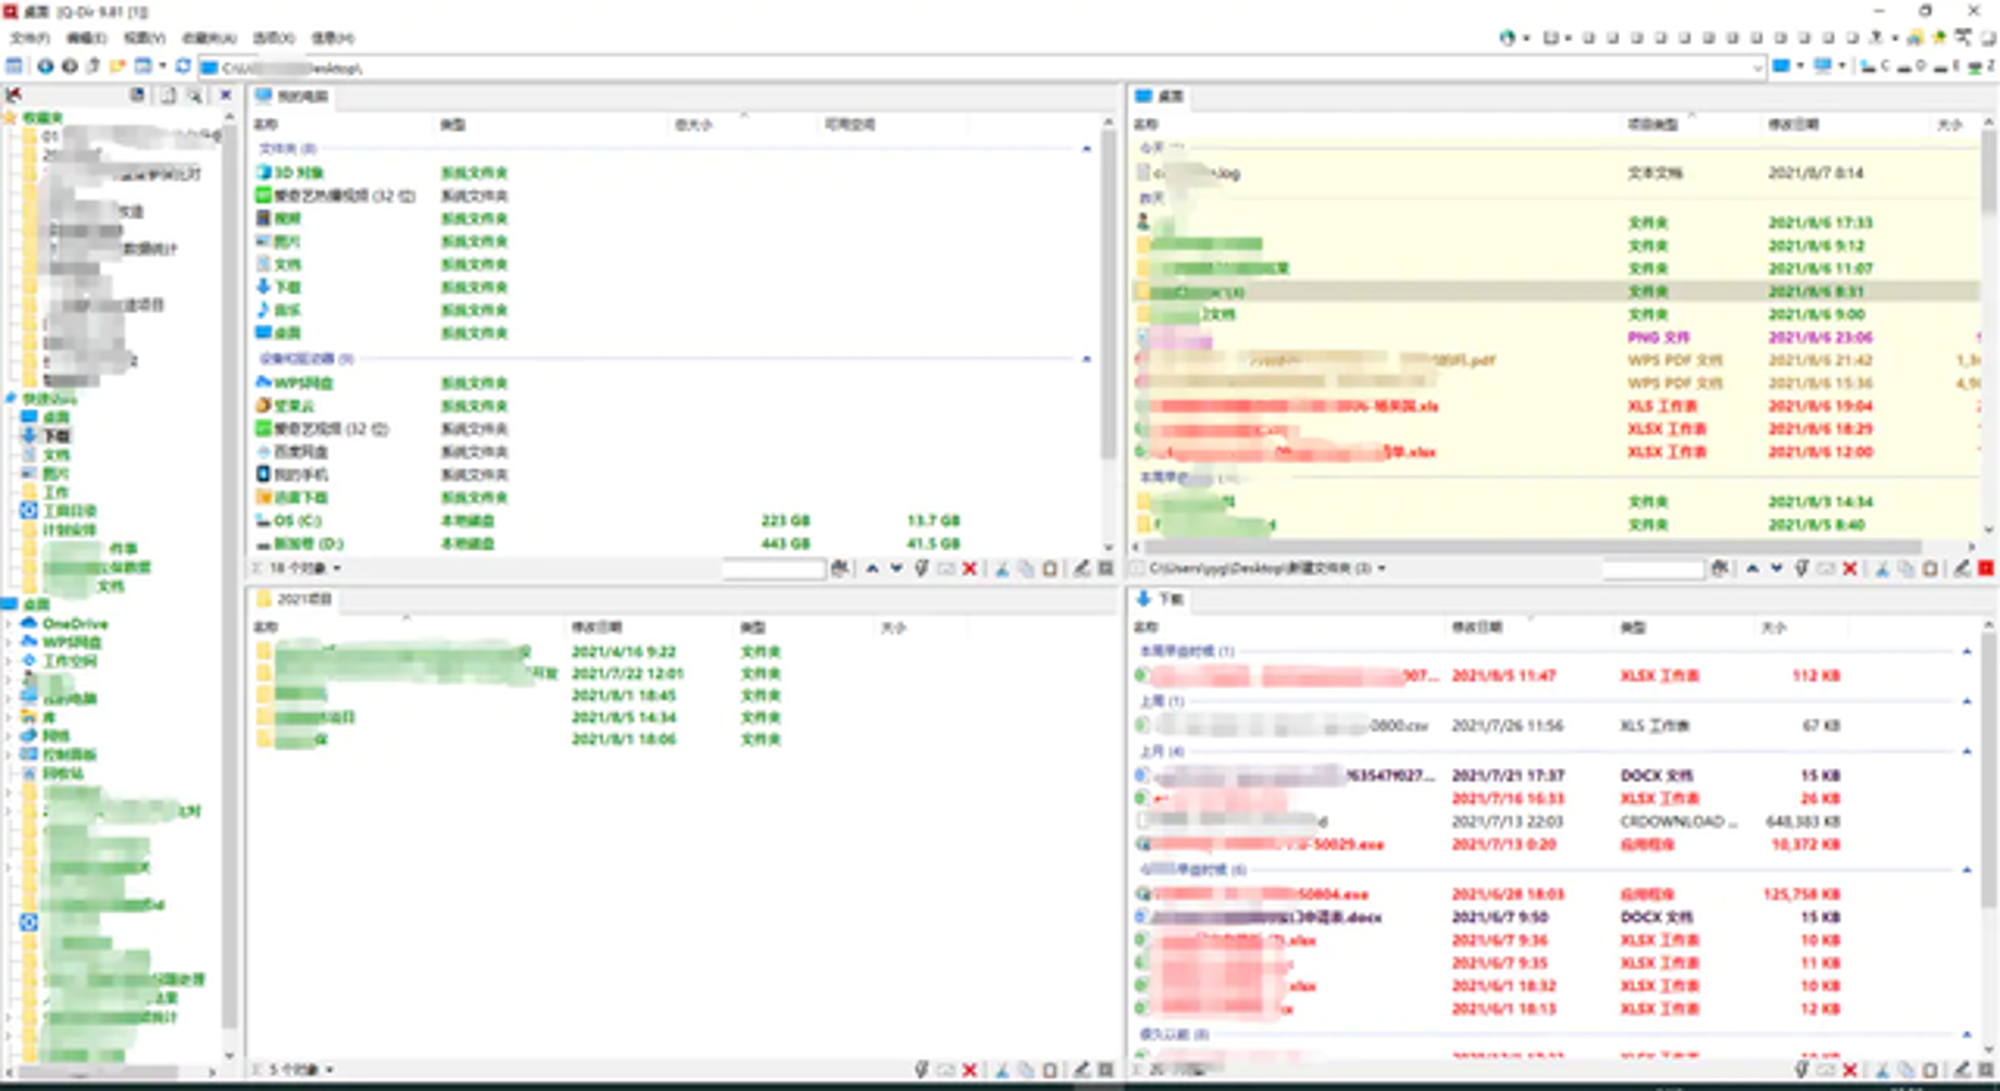Image resolution: width=2000 pixels, height=1091 pixels.
Task: Open the dropdown arrow beside the globe icon
Action: point(1526,38)
